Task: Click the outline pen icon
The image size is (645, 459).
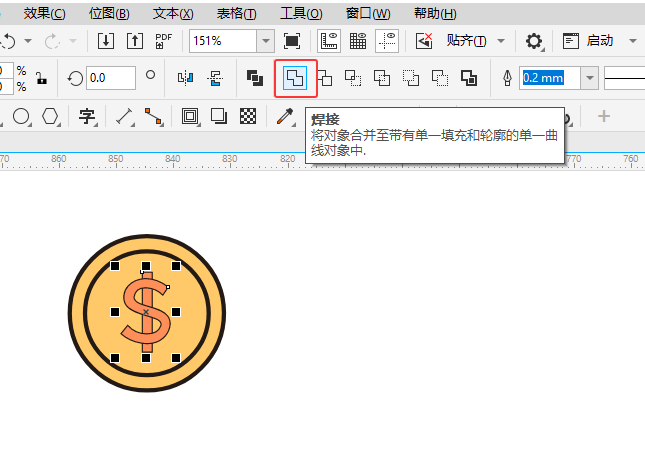Action: tap(508, 78)
